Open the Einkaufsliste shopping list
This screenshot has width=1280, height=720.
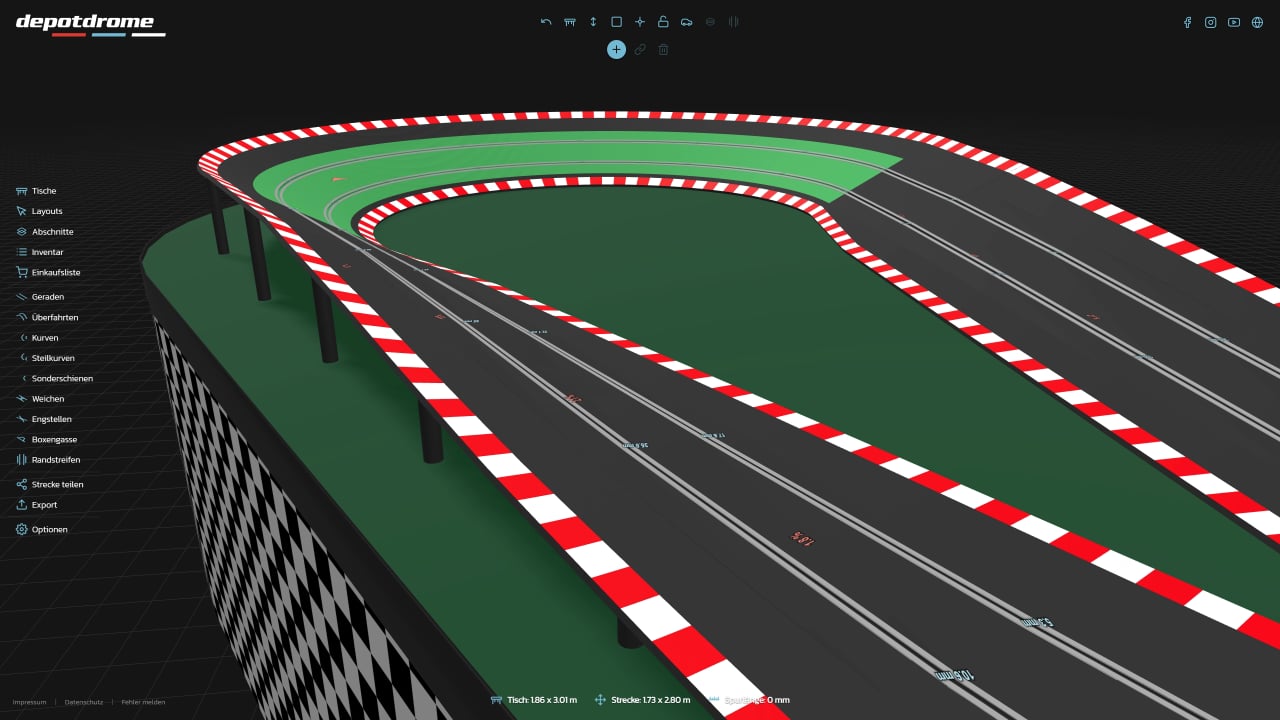(x=48, y=272)
